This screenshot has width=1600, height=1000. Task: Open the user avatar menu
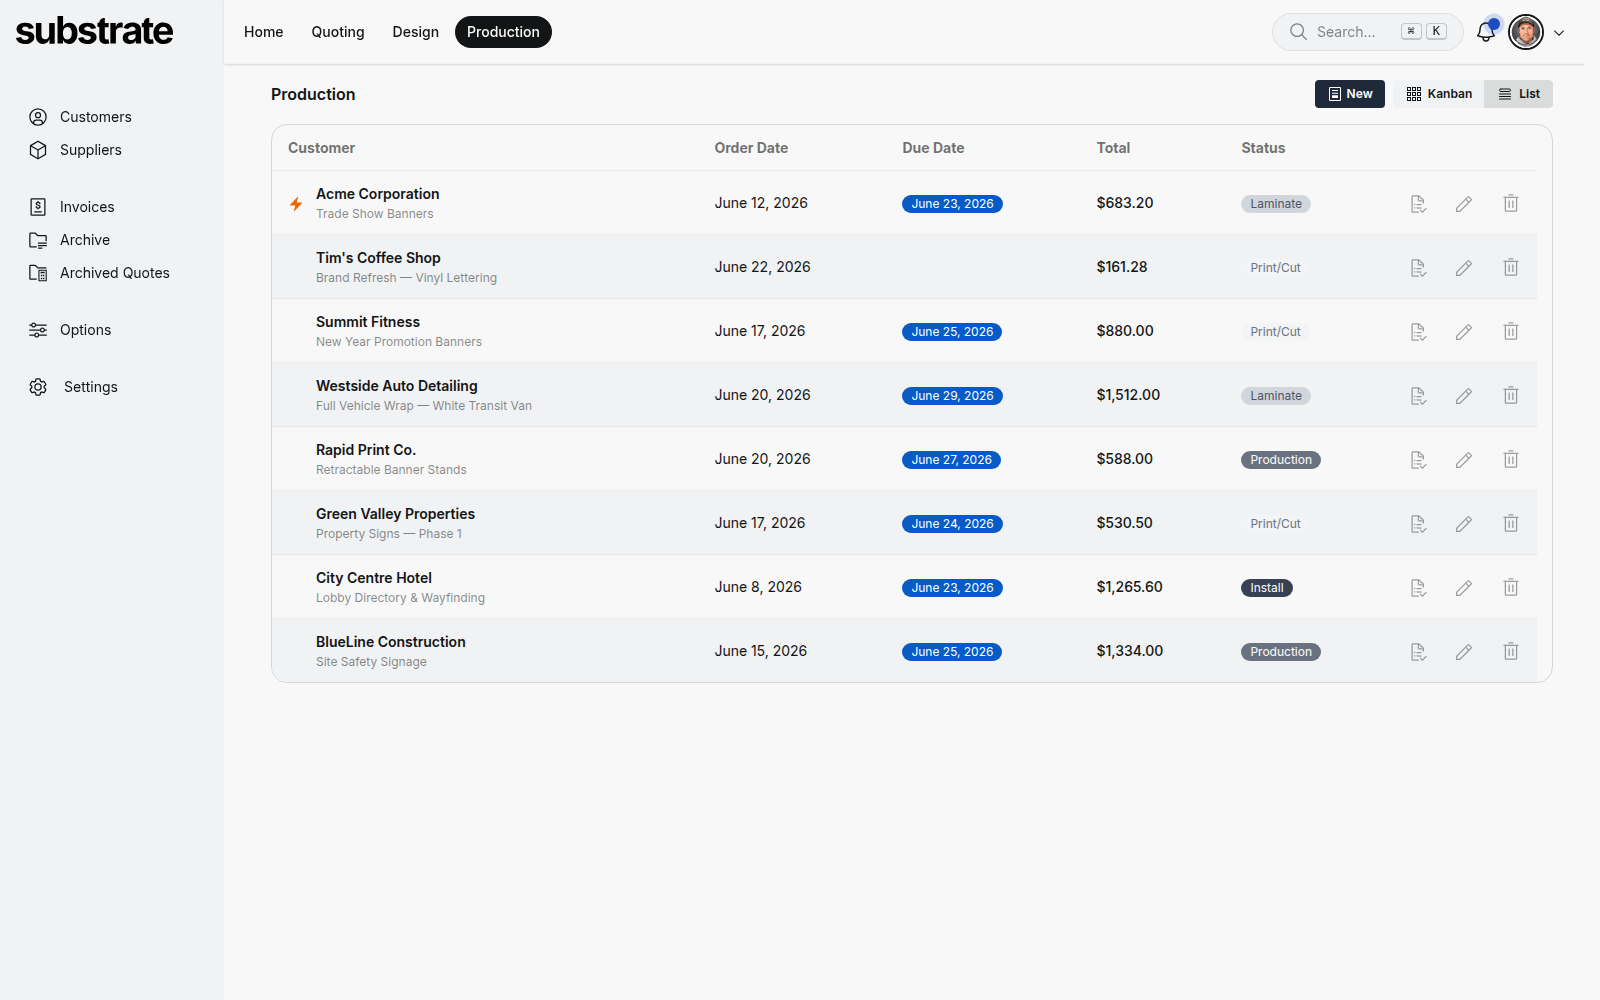(x=1526, y=32)
